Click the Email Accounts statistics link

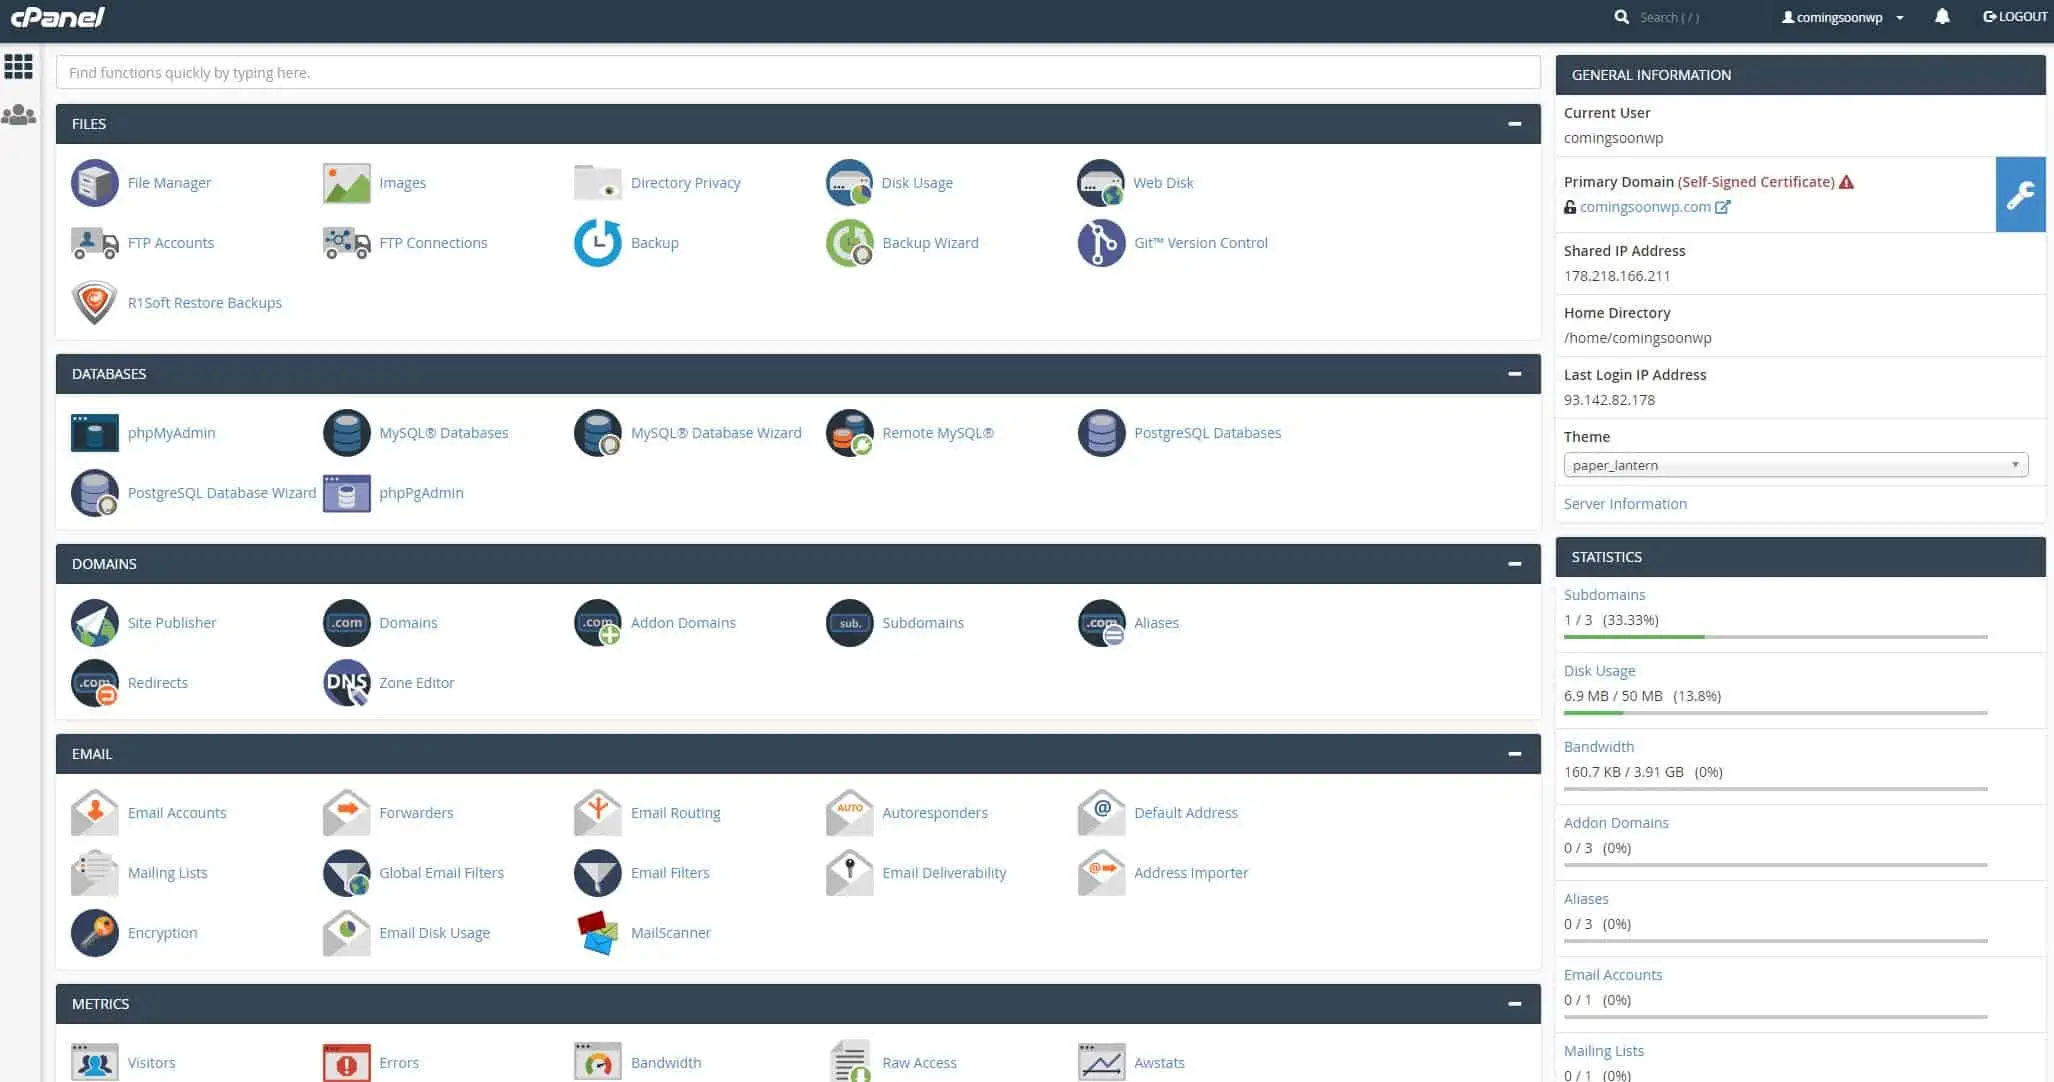pyautogui.click(x=1613, y=975)
